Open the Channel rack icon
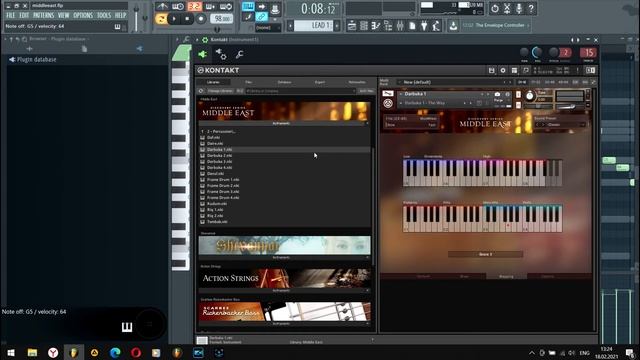This screenshot has width=640, height=360. coord(364,26)
